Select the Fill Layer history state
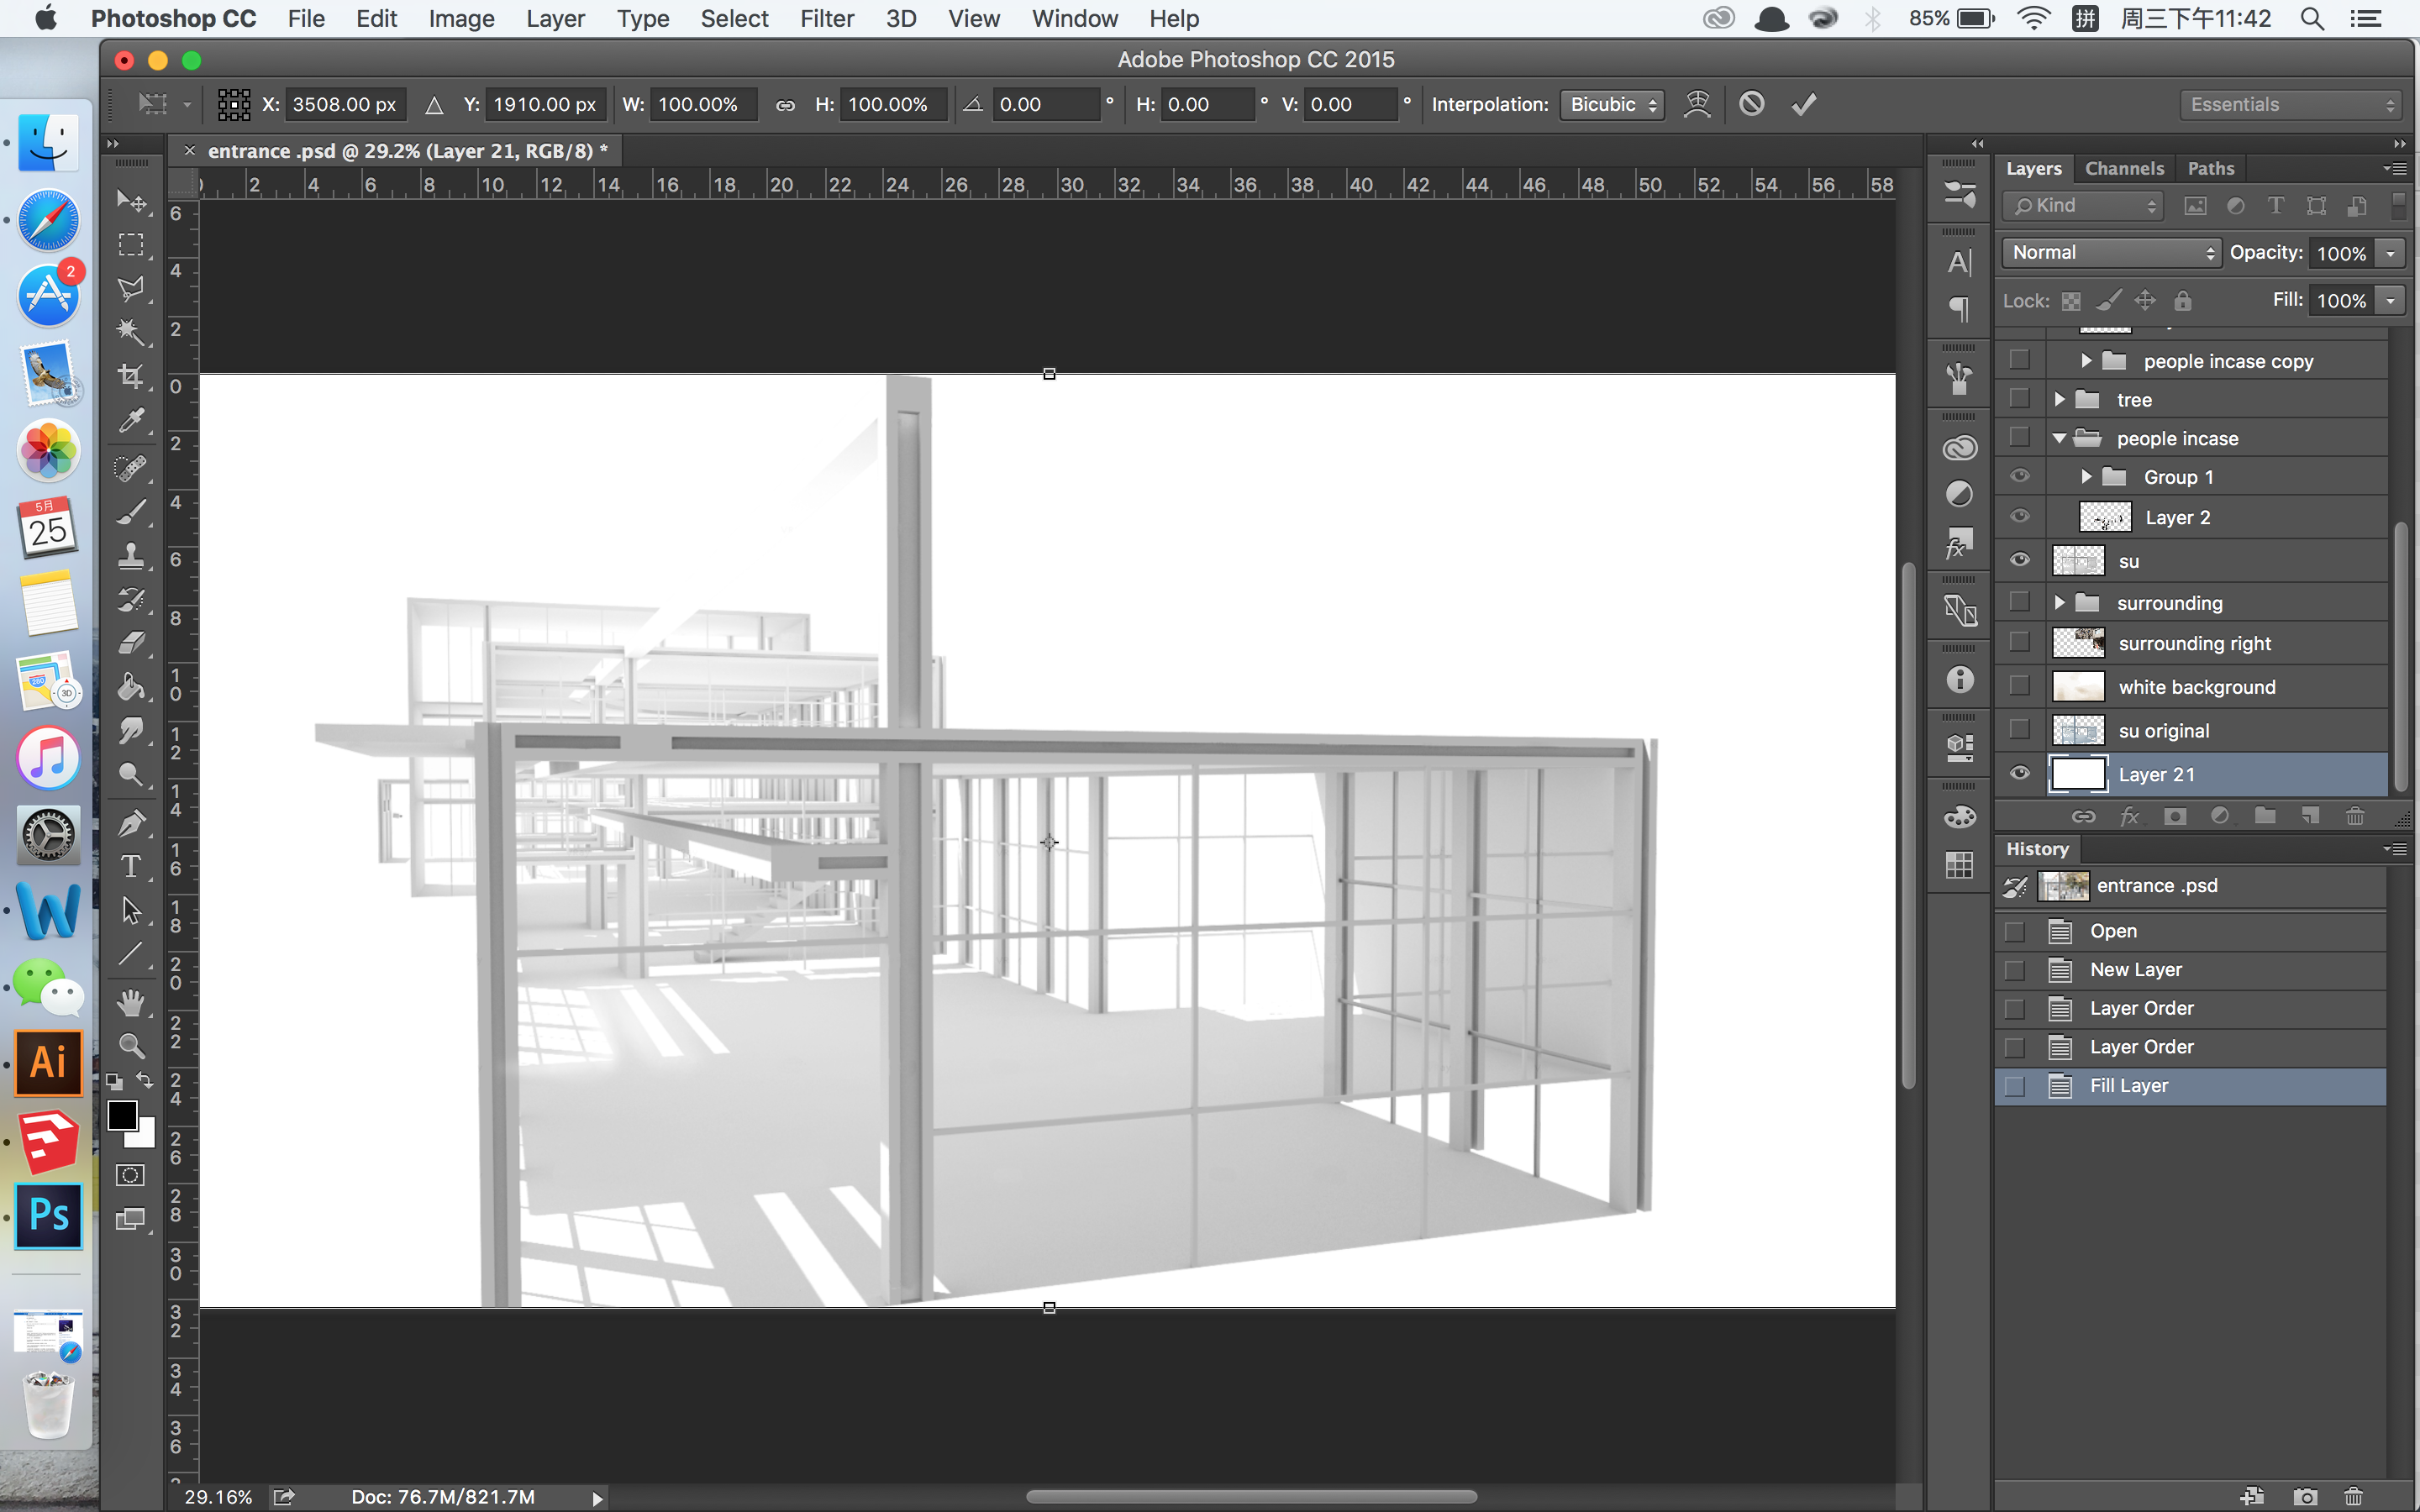 [x=2190, y=1086]
